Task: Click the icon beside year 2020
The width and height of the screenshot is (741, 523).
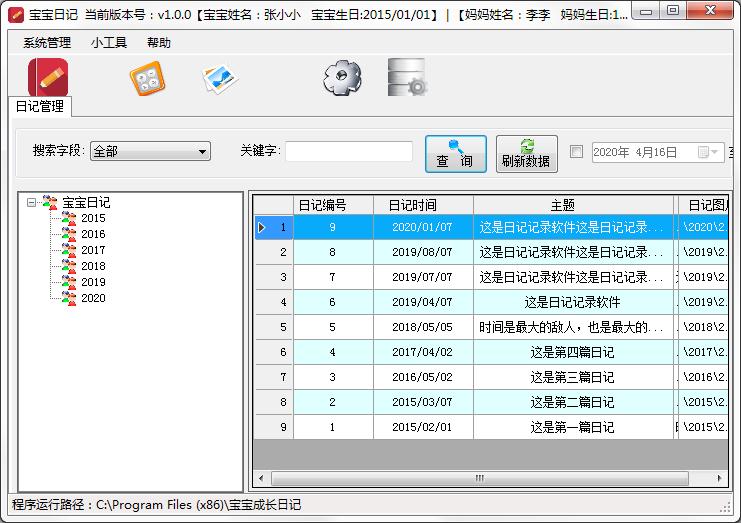Action: pyautogui.click(x=69, y=298)
